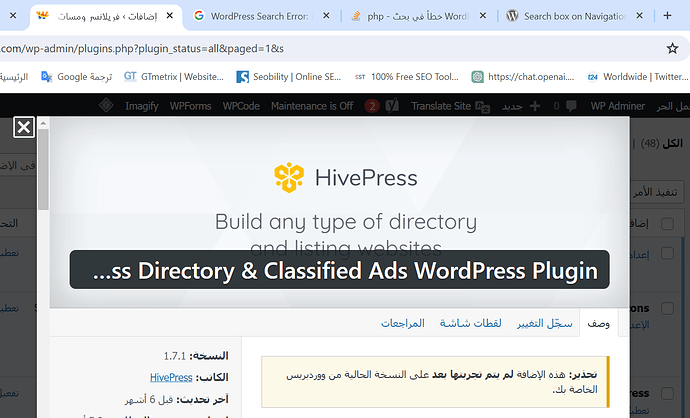Open the HivePress author link
This screenshot has width=690, height=418.
point(171,378)
